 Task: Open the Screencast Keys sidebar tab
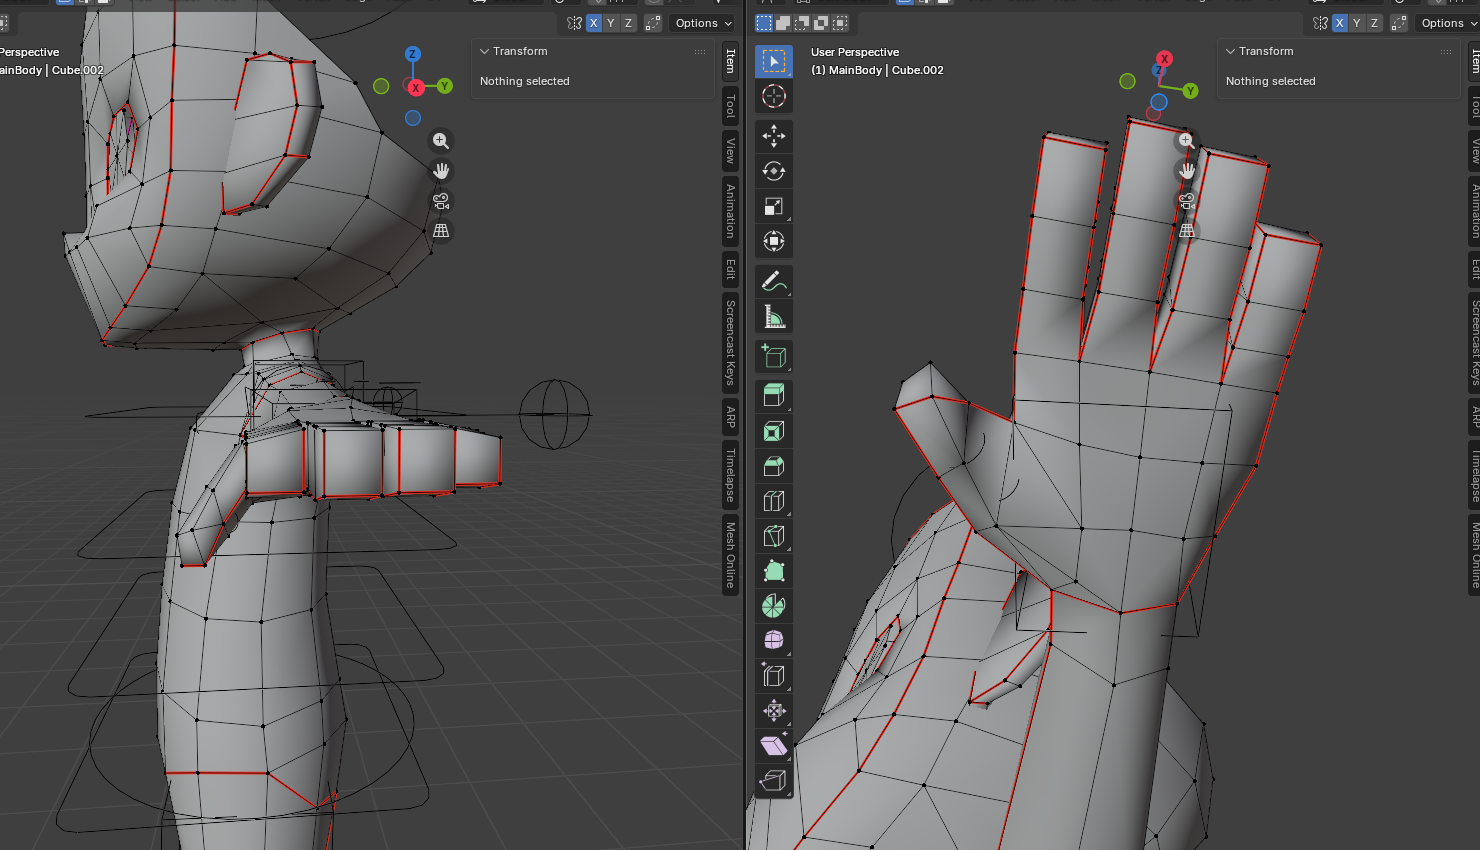coord(730,342)
